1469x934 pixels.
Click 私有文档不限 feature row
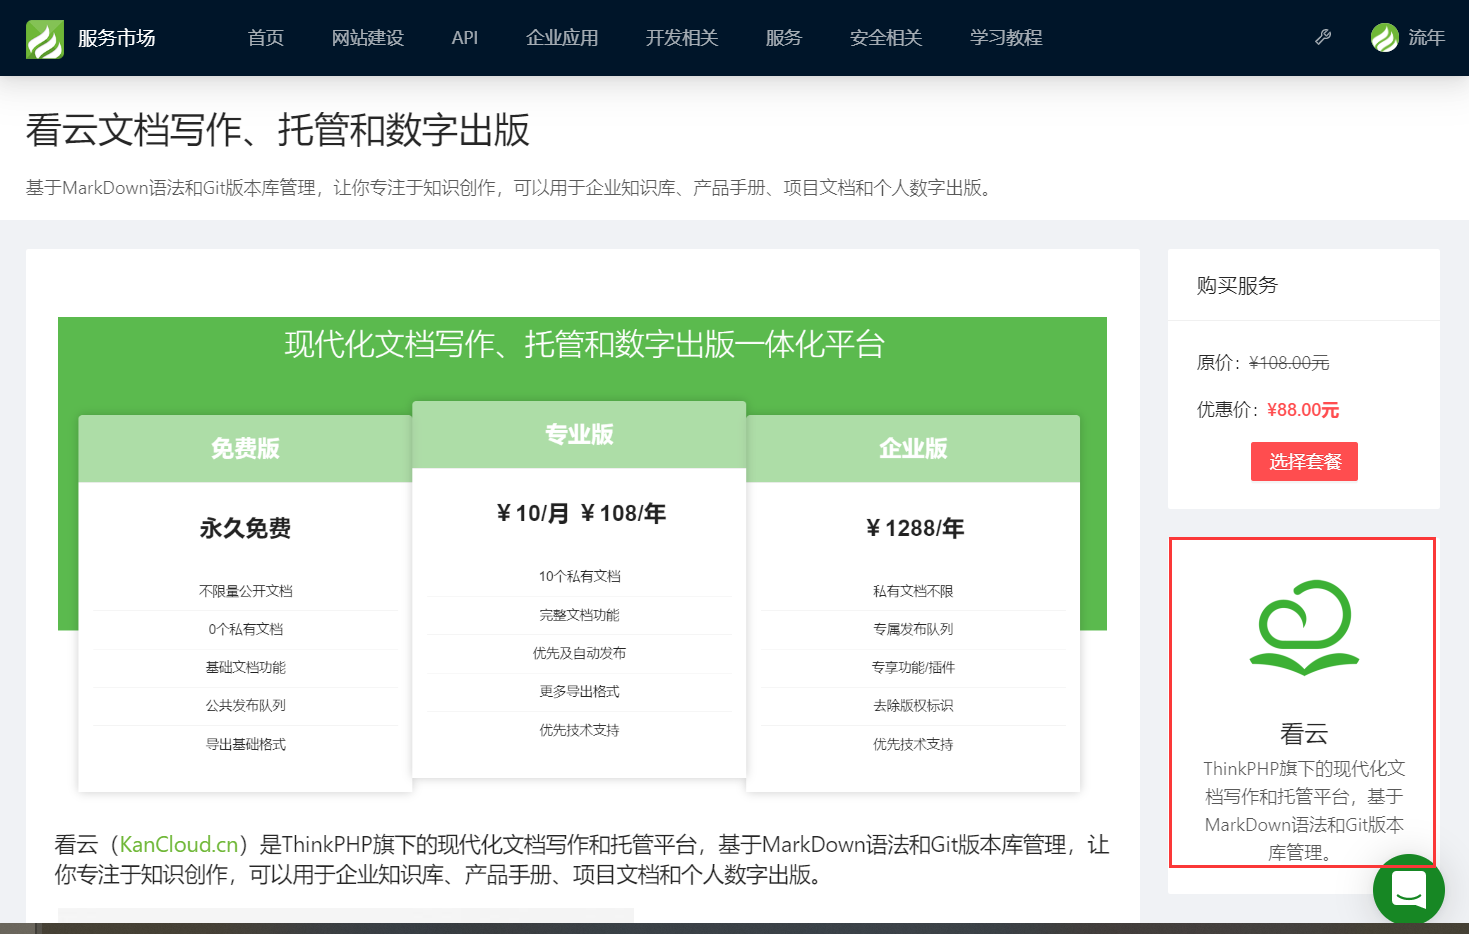tap(913, 591)
